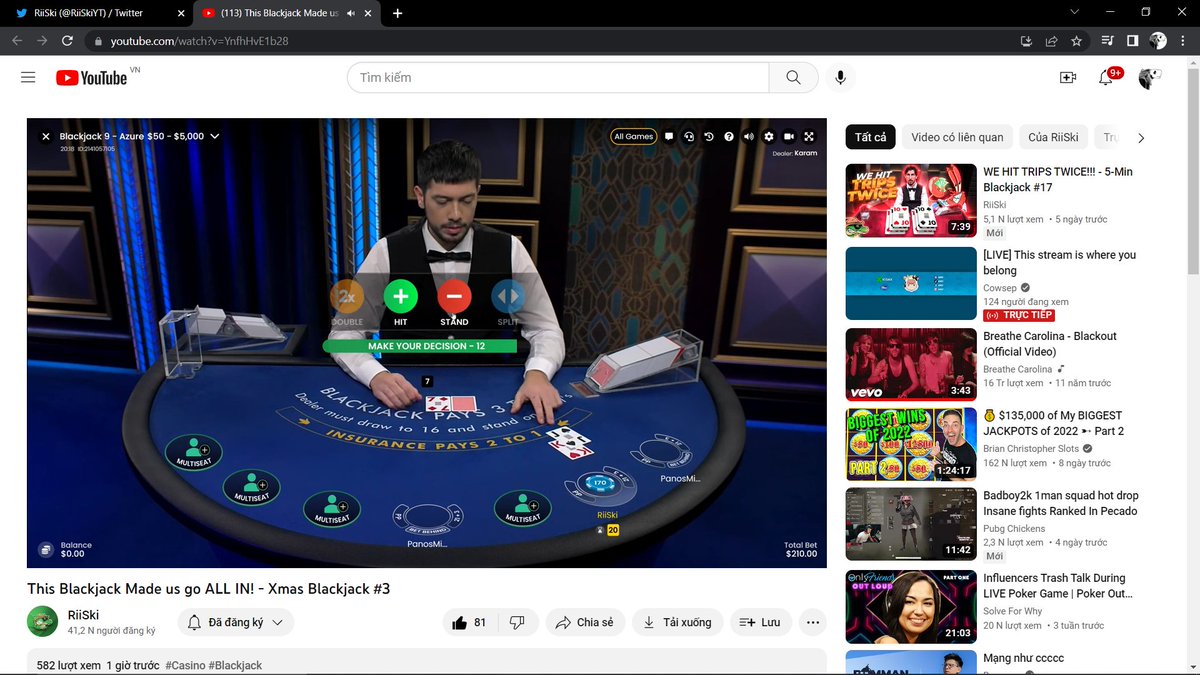Image resolution: width=1200 pixels, height=675 pixels.
Task: Open the game help question mark
Action: (729, 136)
